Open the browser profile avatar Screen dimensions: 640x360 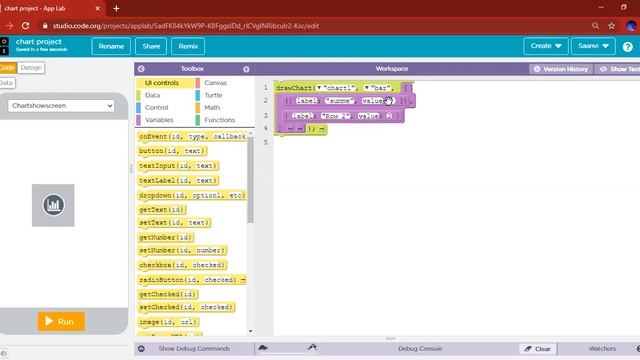click(631, 26)
